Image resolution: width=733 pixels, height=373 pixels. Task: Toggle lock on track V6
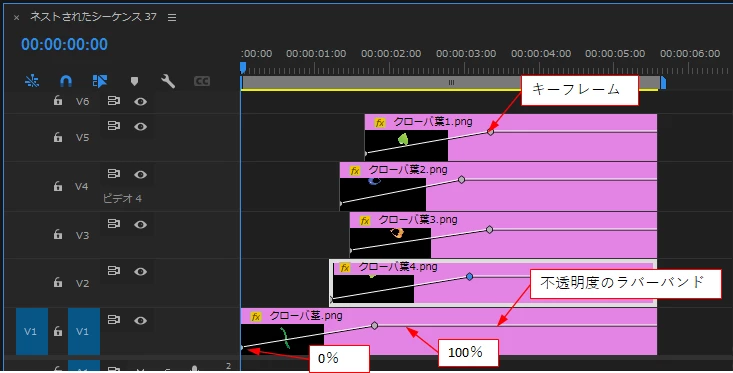57,100
